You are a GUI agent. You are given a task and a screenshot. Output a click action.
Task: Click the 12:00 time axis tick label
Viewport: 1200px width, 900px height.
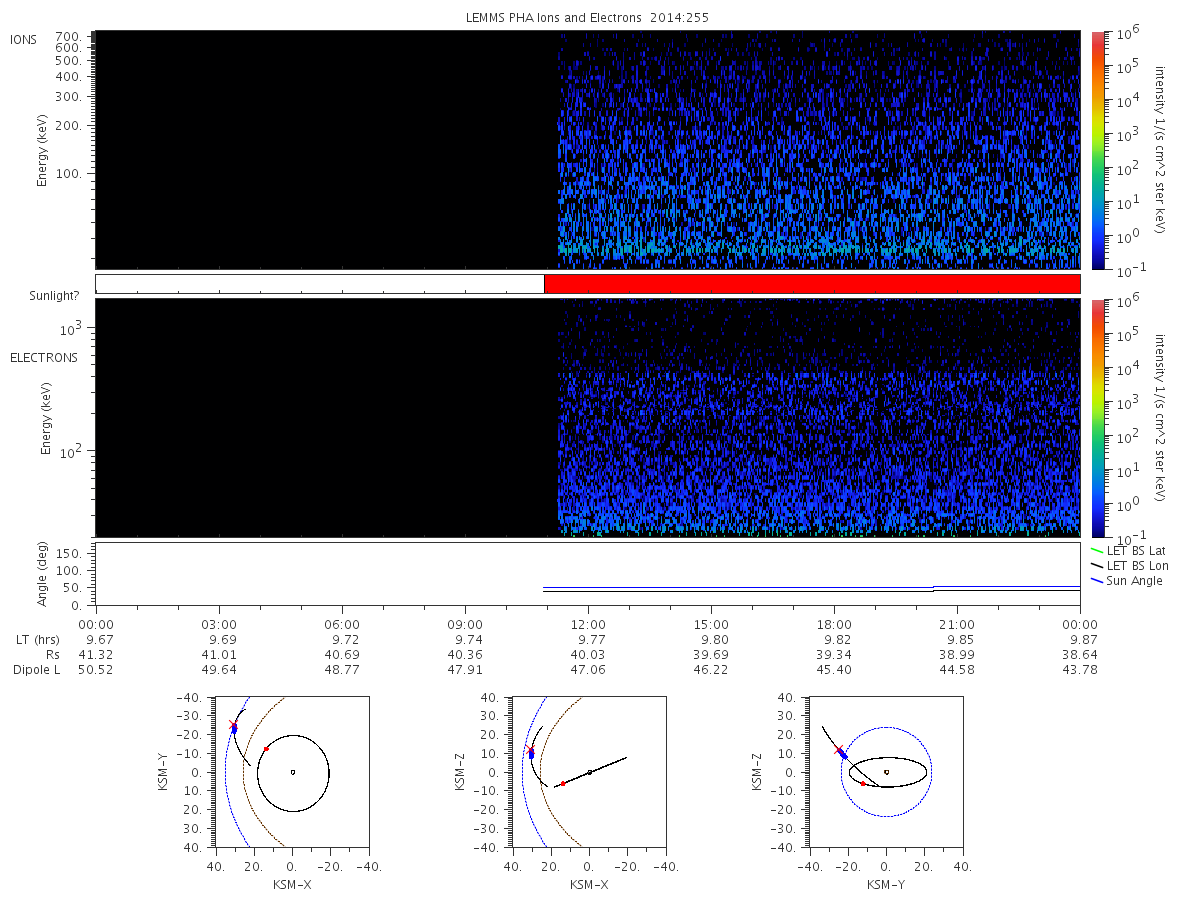[588, 624]
